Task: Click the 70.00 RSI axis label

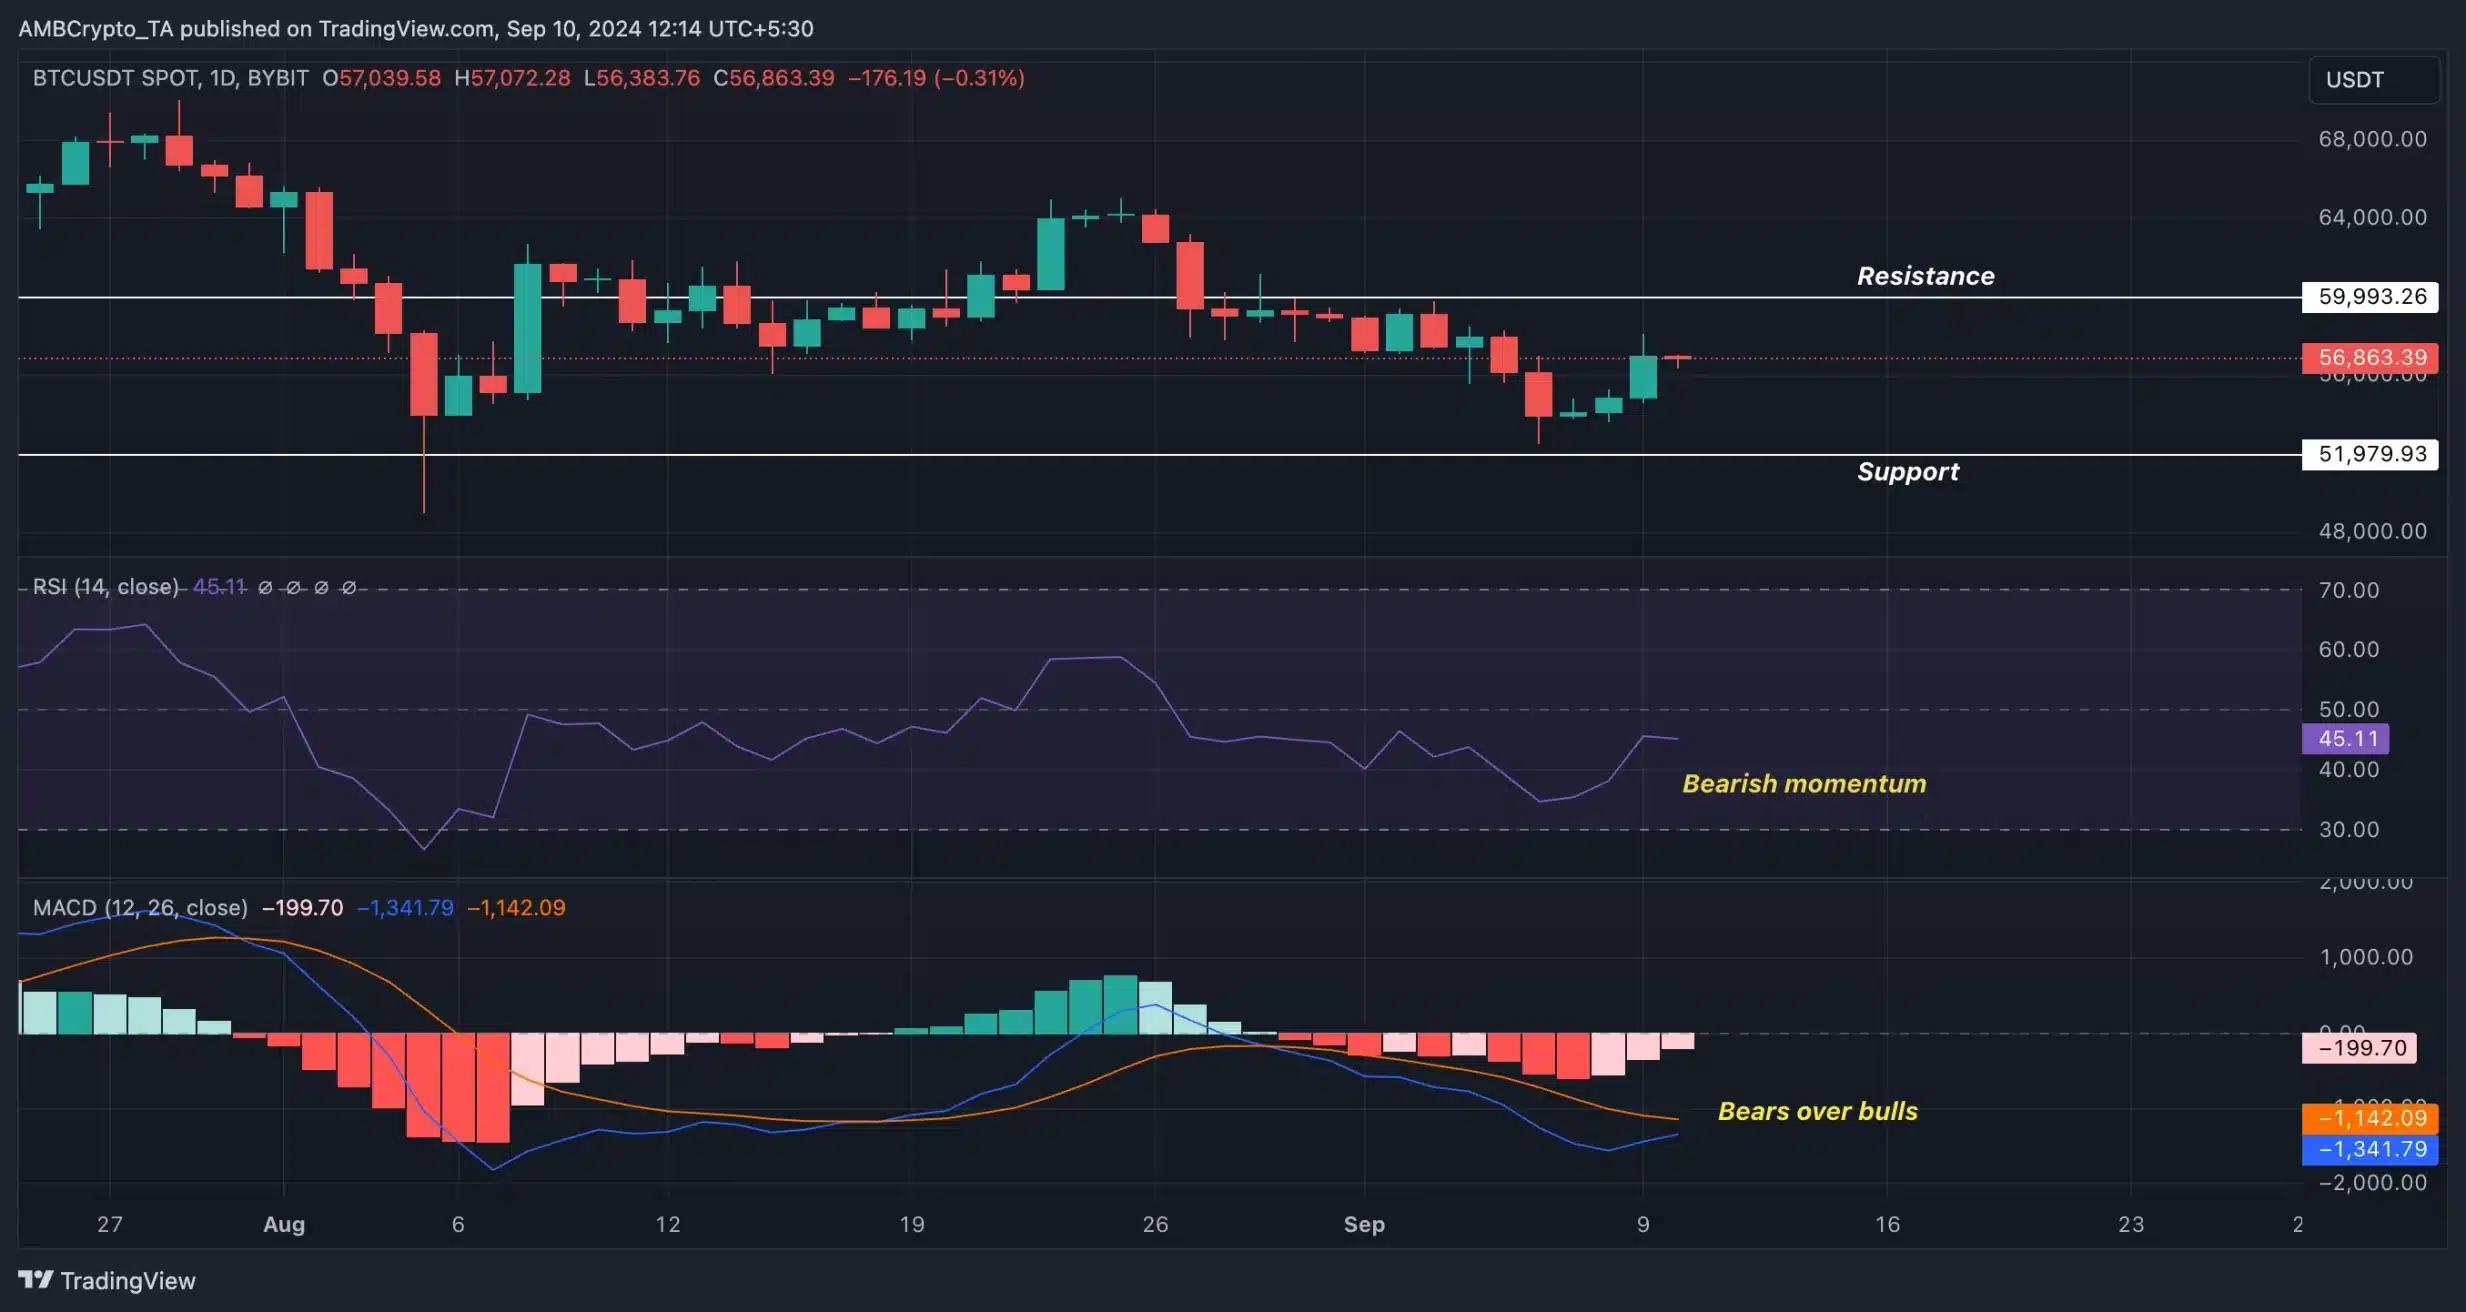Action: 2349,590
